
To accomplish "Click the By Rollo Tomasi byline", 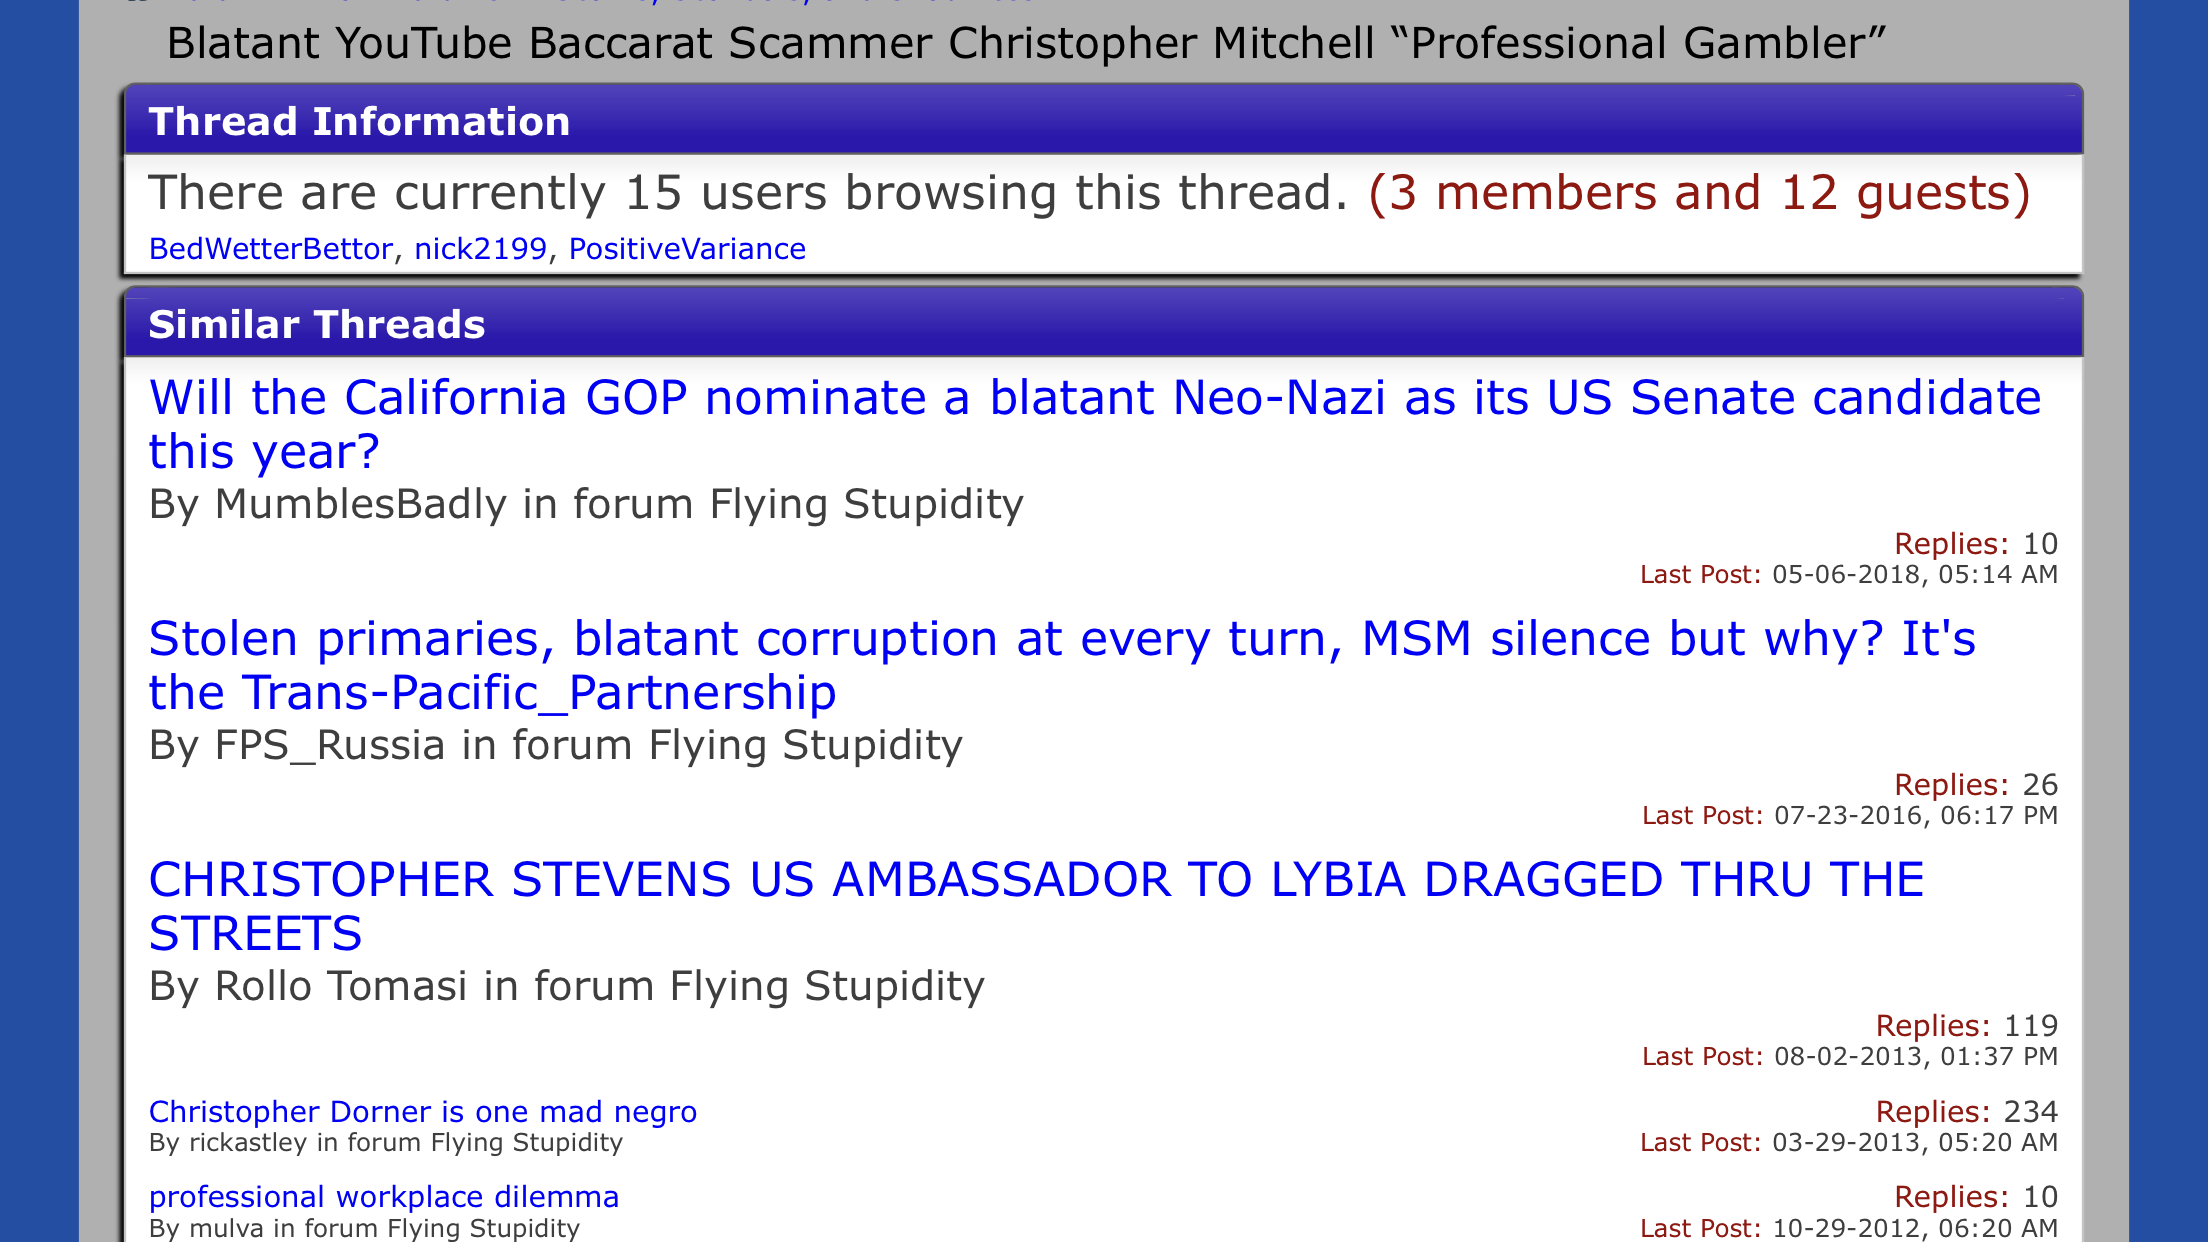I will 566,986.
